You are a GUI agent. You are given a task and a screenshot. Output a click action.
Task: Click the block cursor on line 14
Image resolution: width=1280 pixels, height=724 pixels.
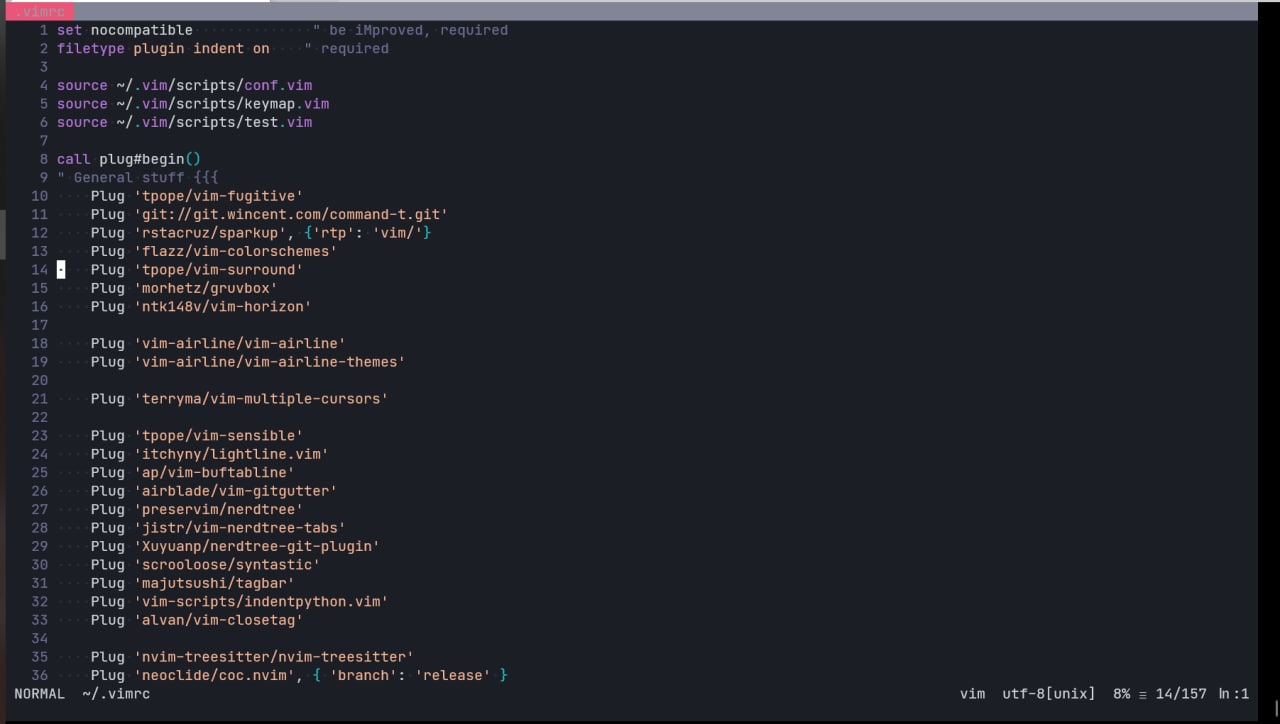[61, 270]
